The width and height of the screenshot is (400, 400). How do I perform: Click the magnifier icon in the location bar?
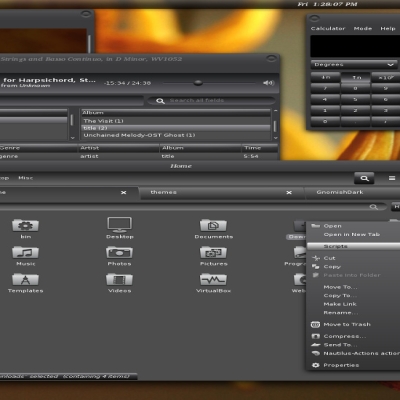[x=374, y=207]
